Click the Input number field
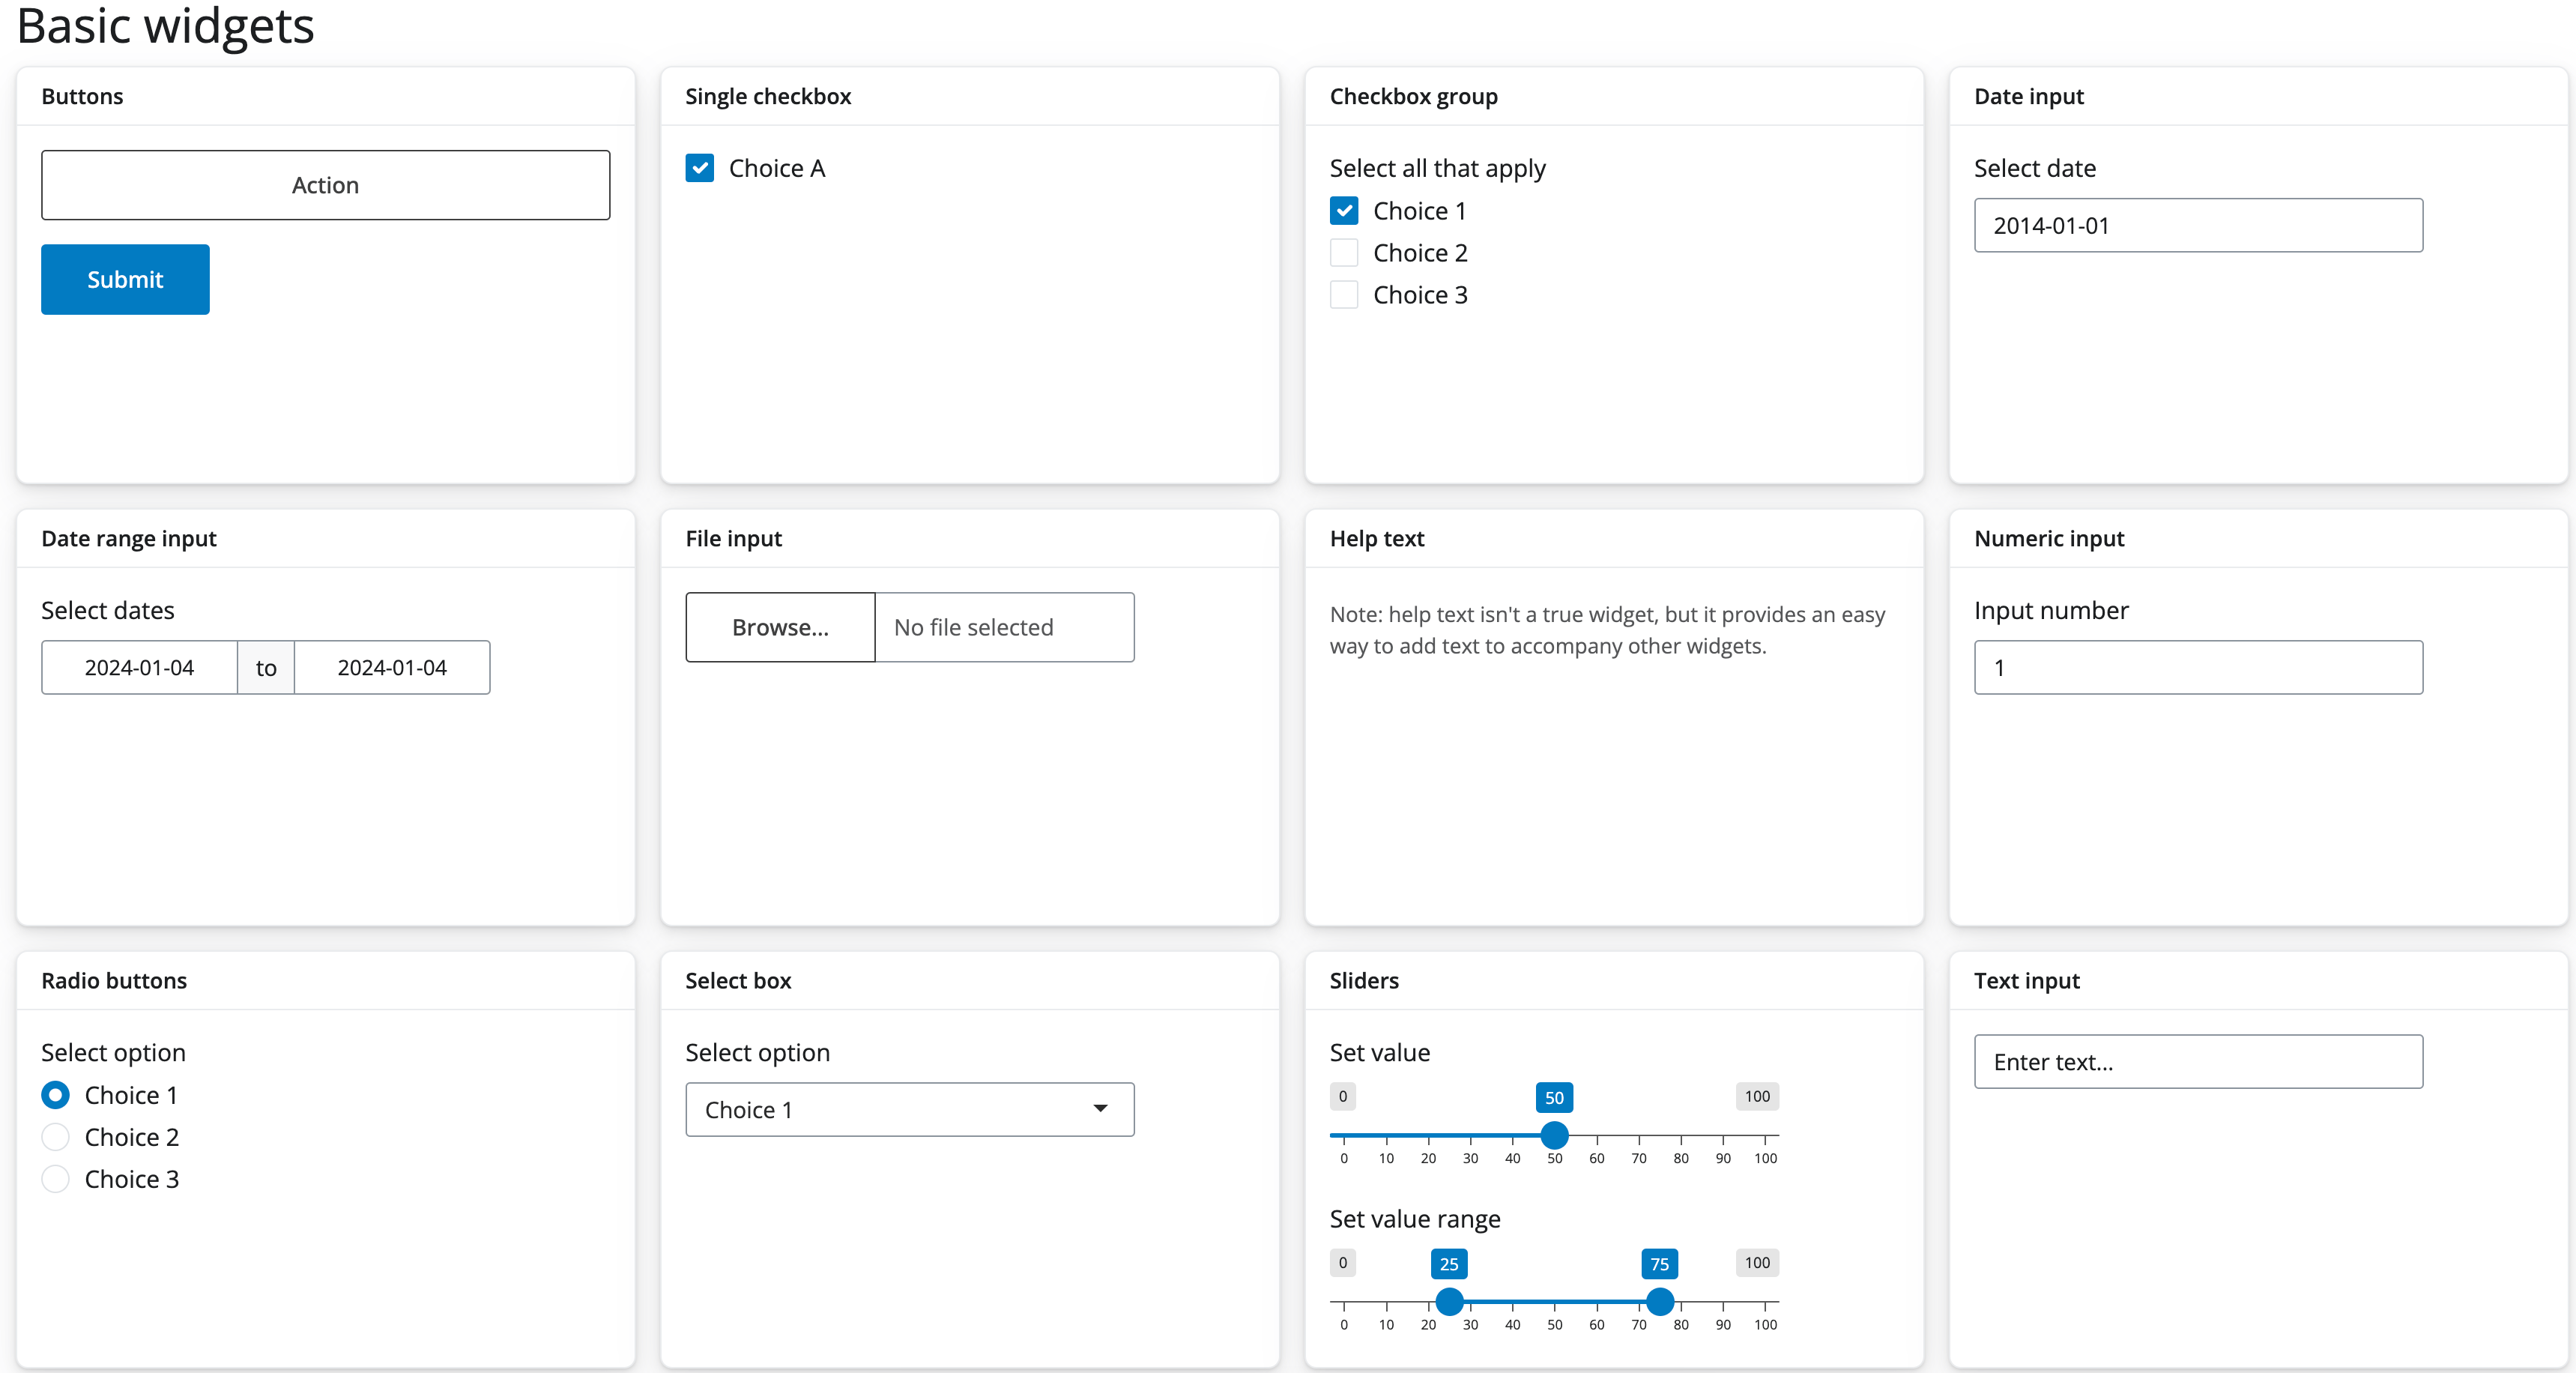 tap(2197, 667)
